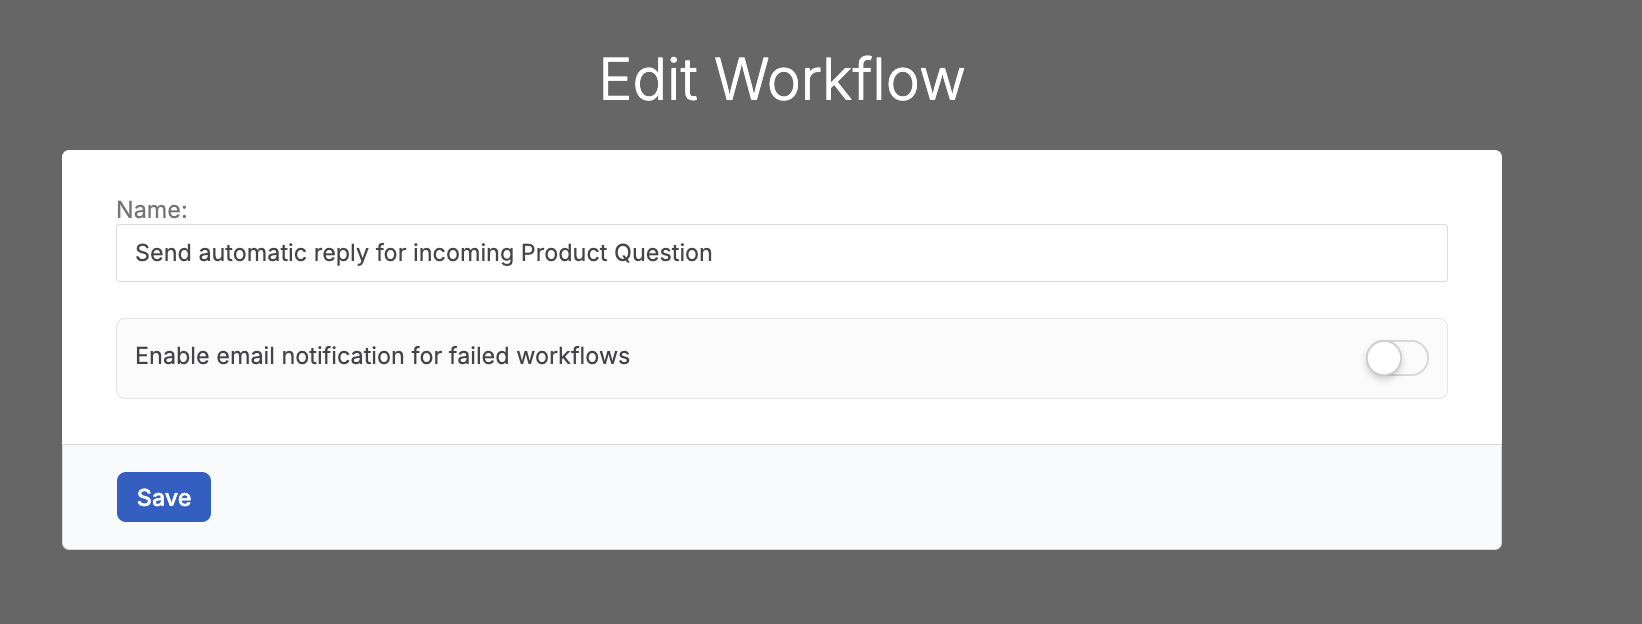Save the workflow changes
The image size is (1642, 624).
pos(164,497)
